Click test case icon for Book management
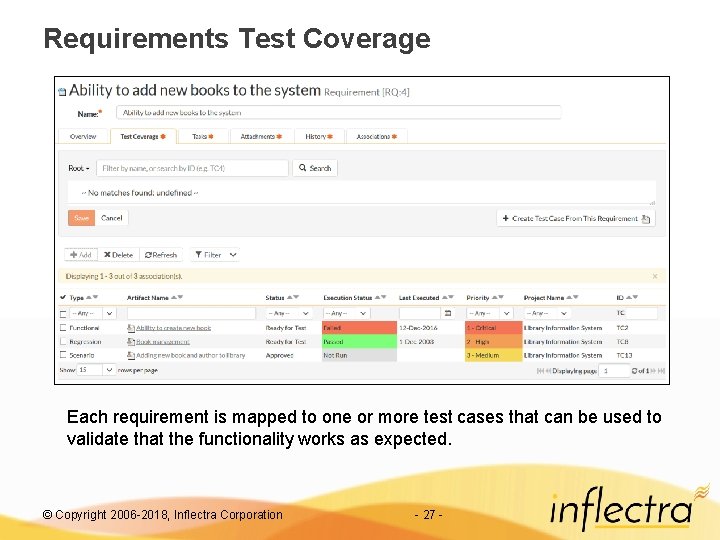Screen dimensions: 720x540 click(131, 342)
